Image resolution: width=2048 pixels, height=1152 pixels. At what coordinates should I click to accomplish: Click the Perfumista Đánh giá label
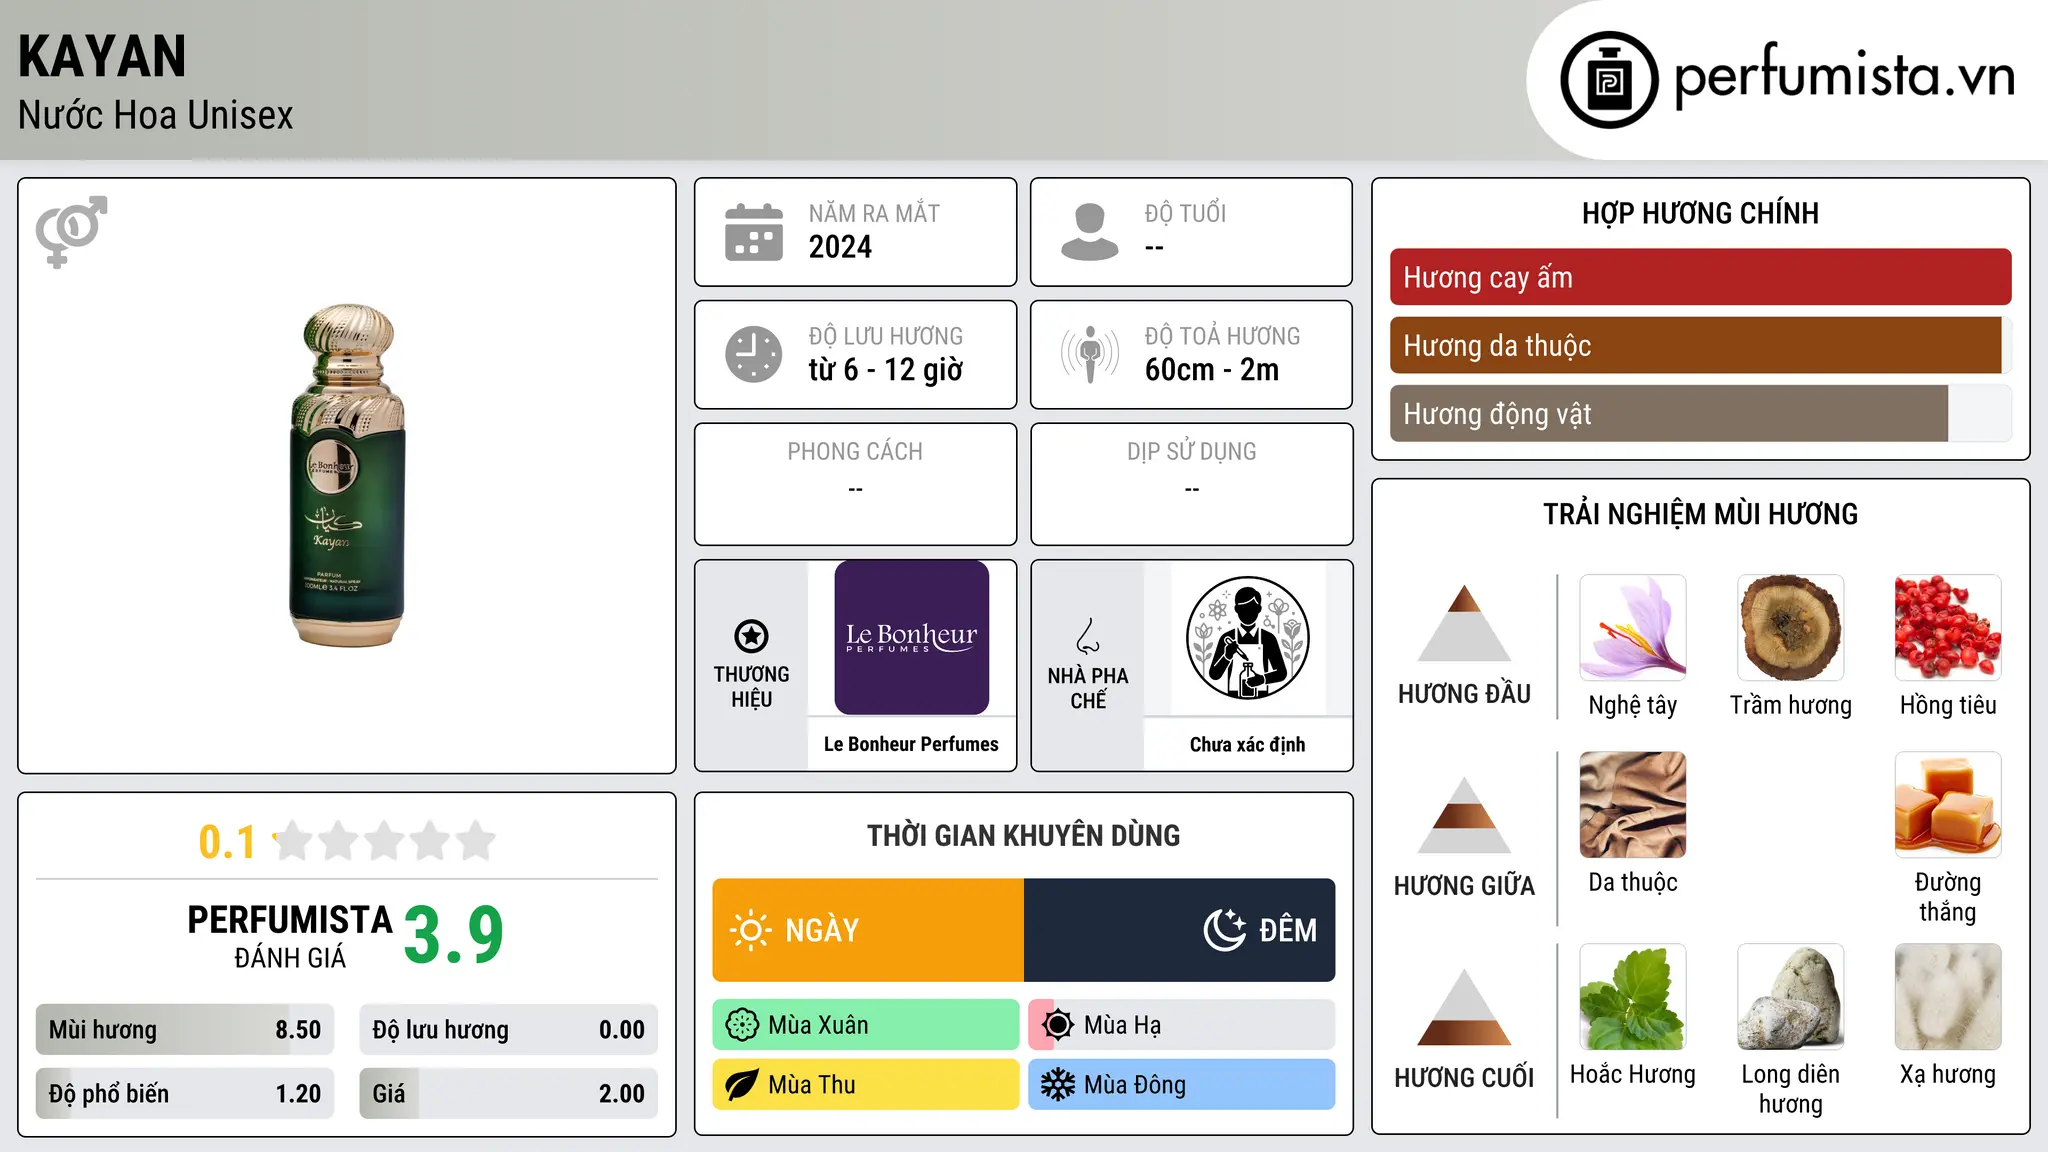click(290, 936)
